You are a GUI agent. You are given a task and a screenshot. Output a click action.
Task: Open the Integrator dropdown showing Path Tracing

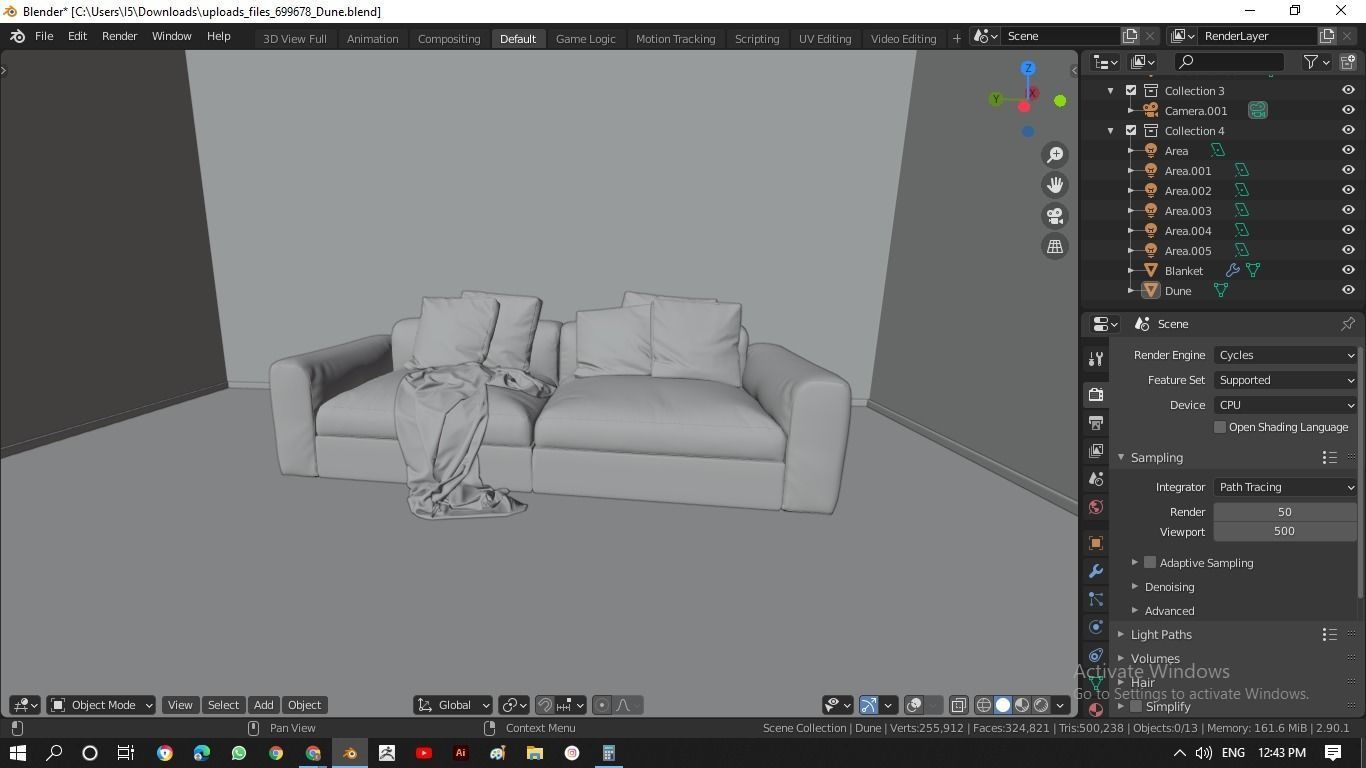pos(1285,487)
